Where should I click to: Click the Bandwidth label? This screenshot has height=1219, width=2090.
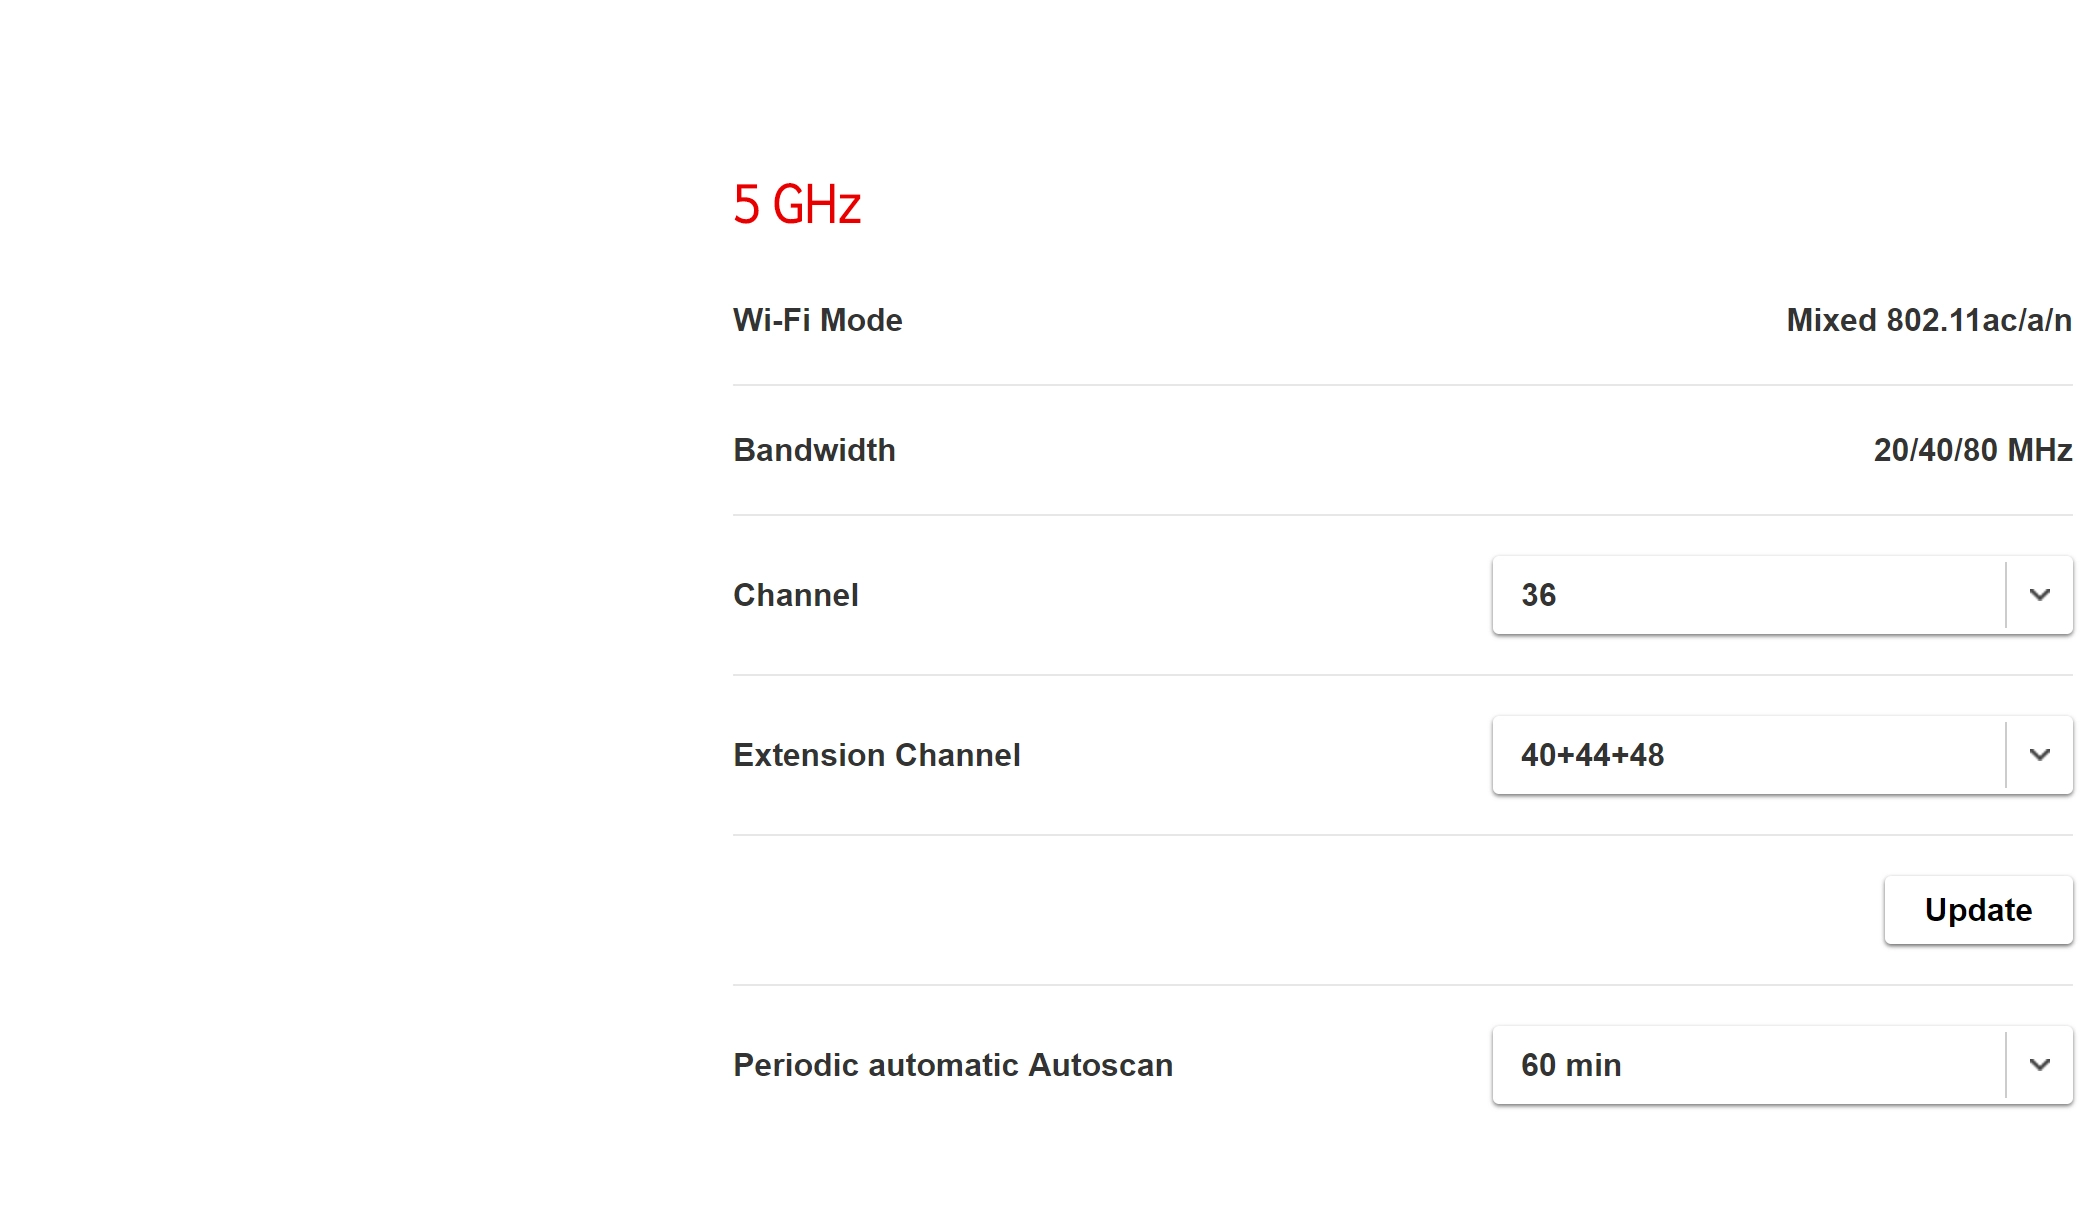(x=814, y=450)
